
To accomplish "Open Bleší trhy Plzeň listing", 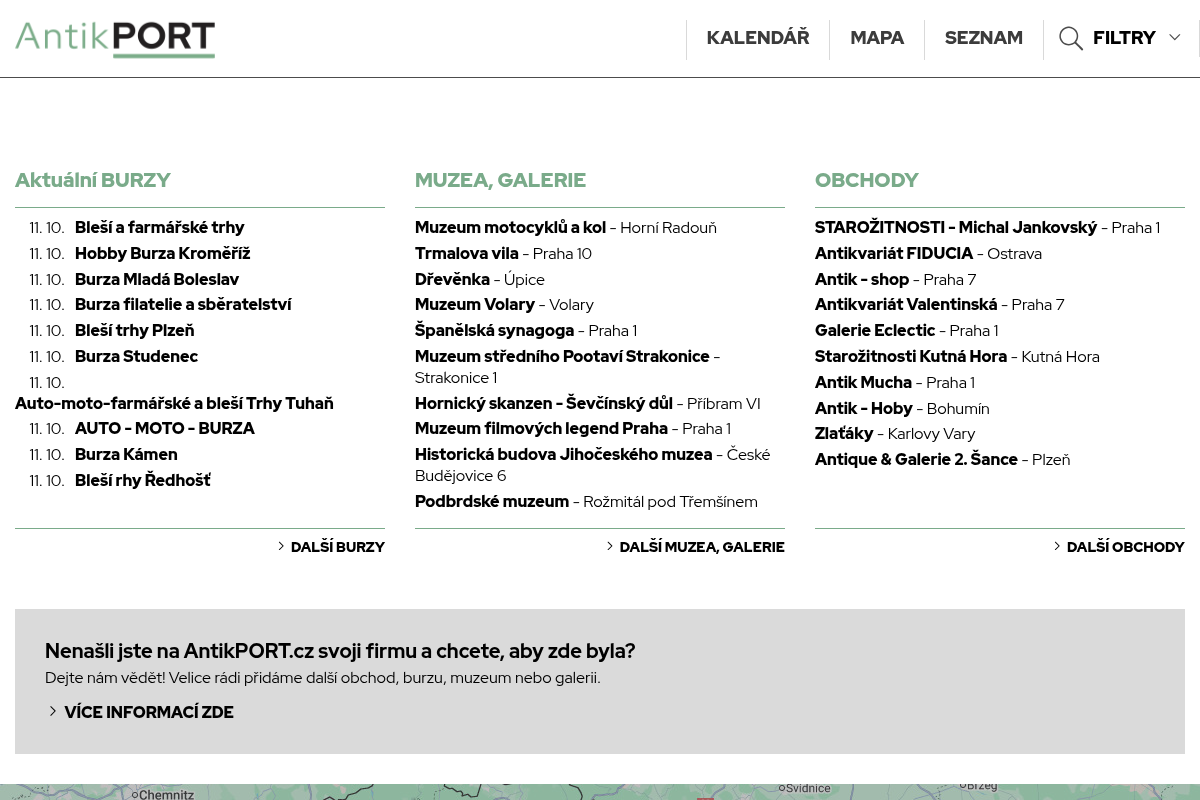I will [x=135, y=331].
